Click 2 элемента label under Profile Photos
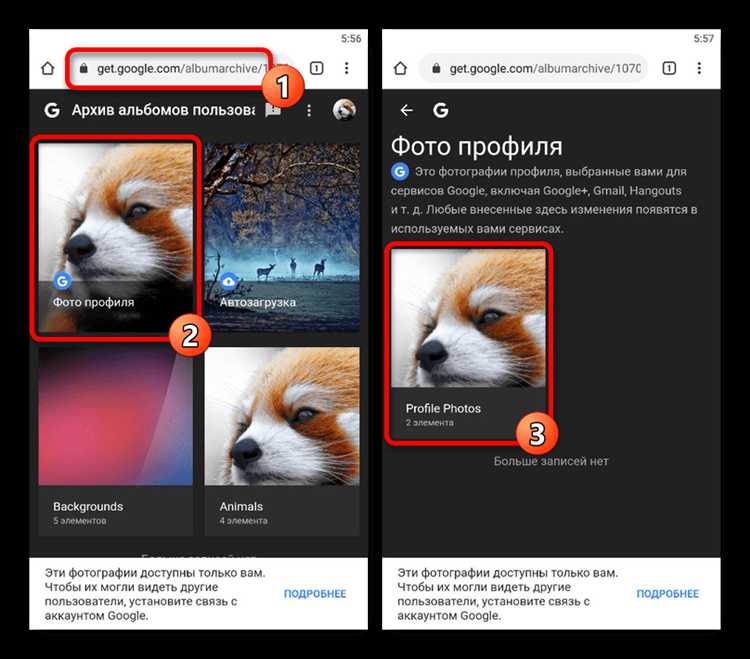The image size is (750, 659). click(x=430, y=423)
